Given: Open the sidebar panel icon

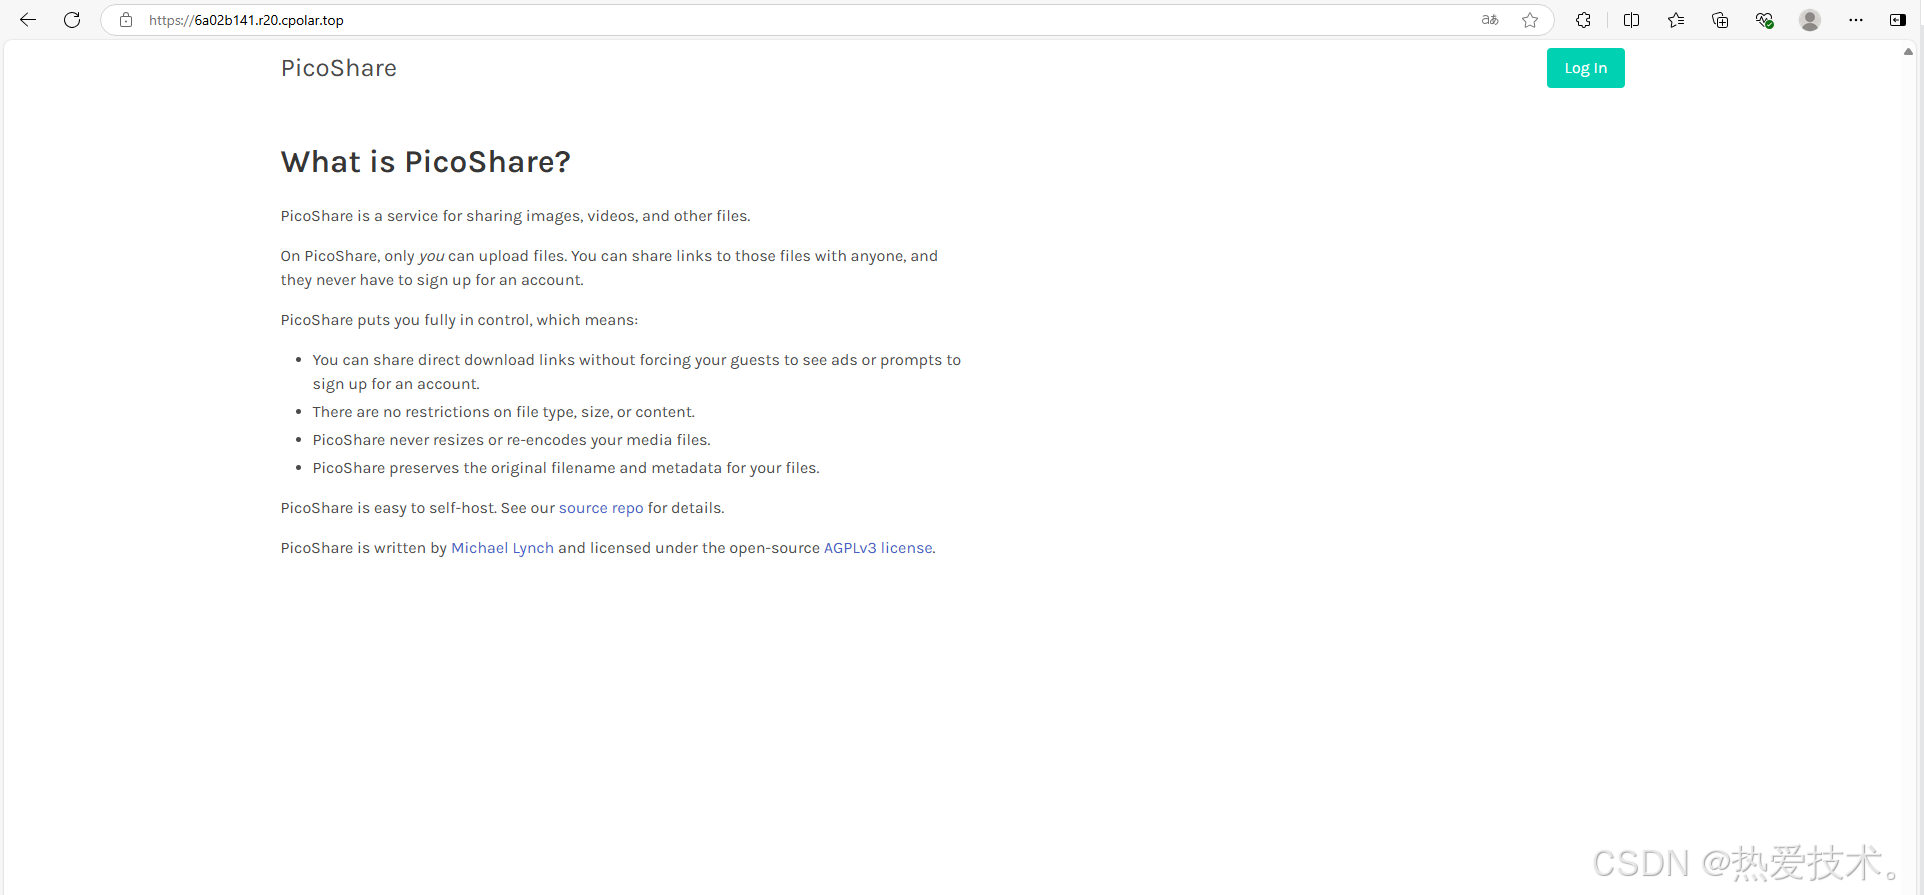Looking at the screenshot, I should point(1898,20).
